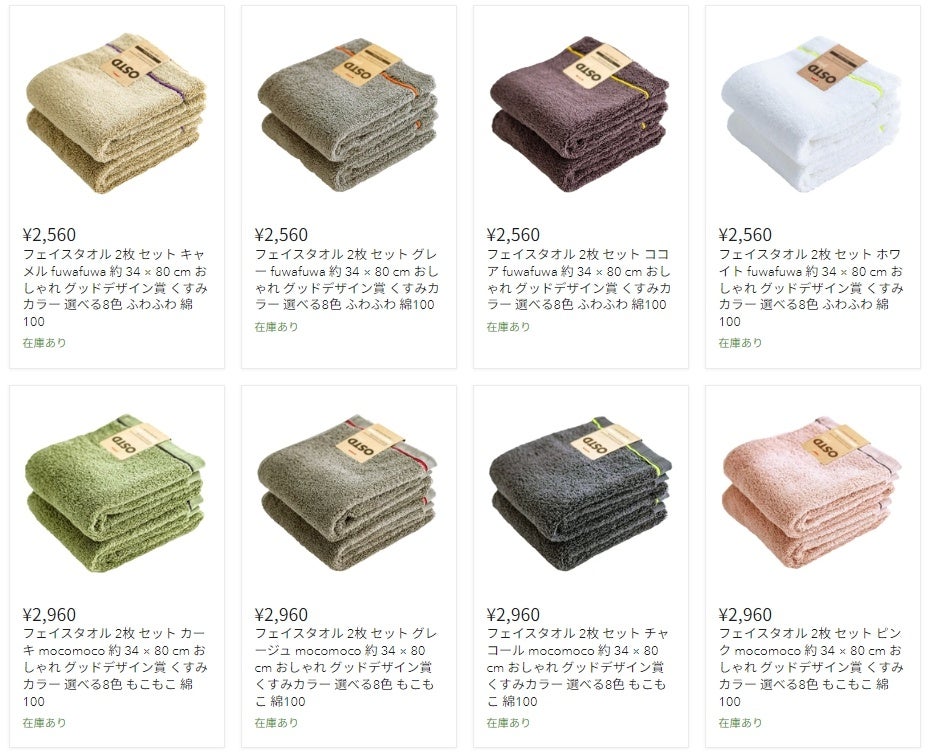
Task: Click the ¥2,960 price of pink towel
Action: coord(746,615)
